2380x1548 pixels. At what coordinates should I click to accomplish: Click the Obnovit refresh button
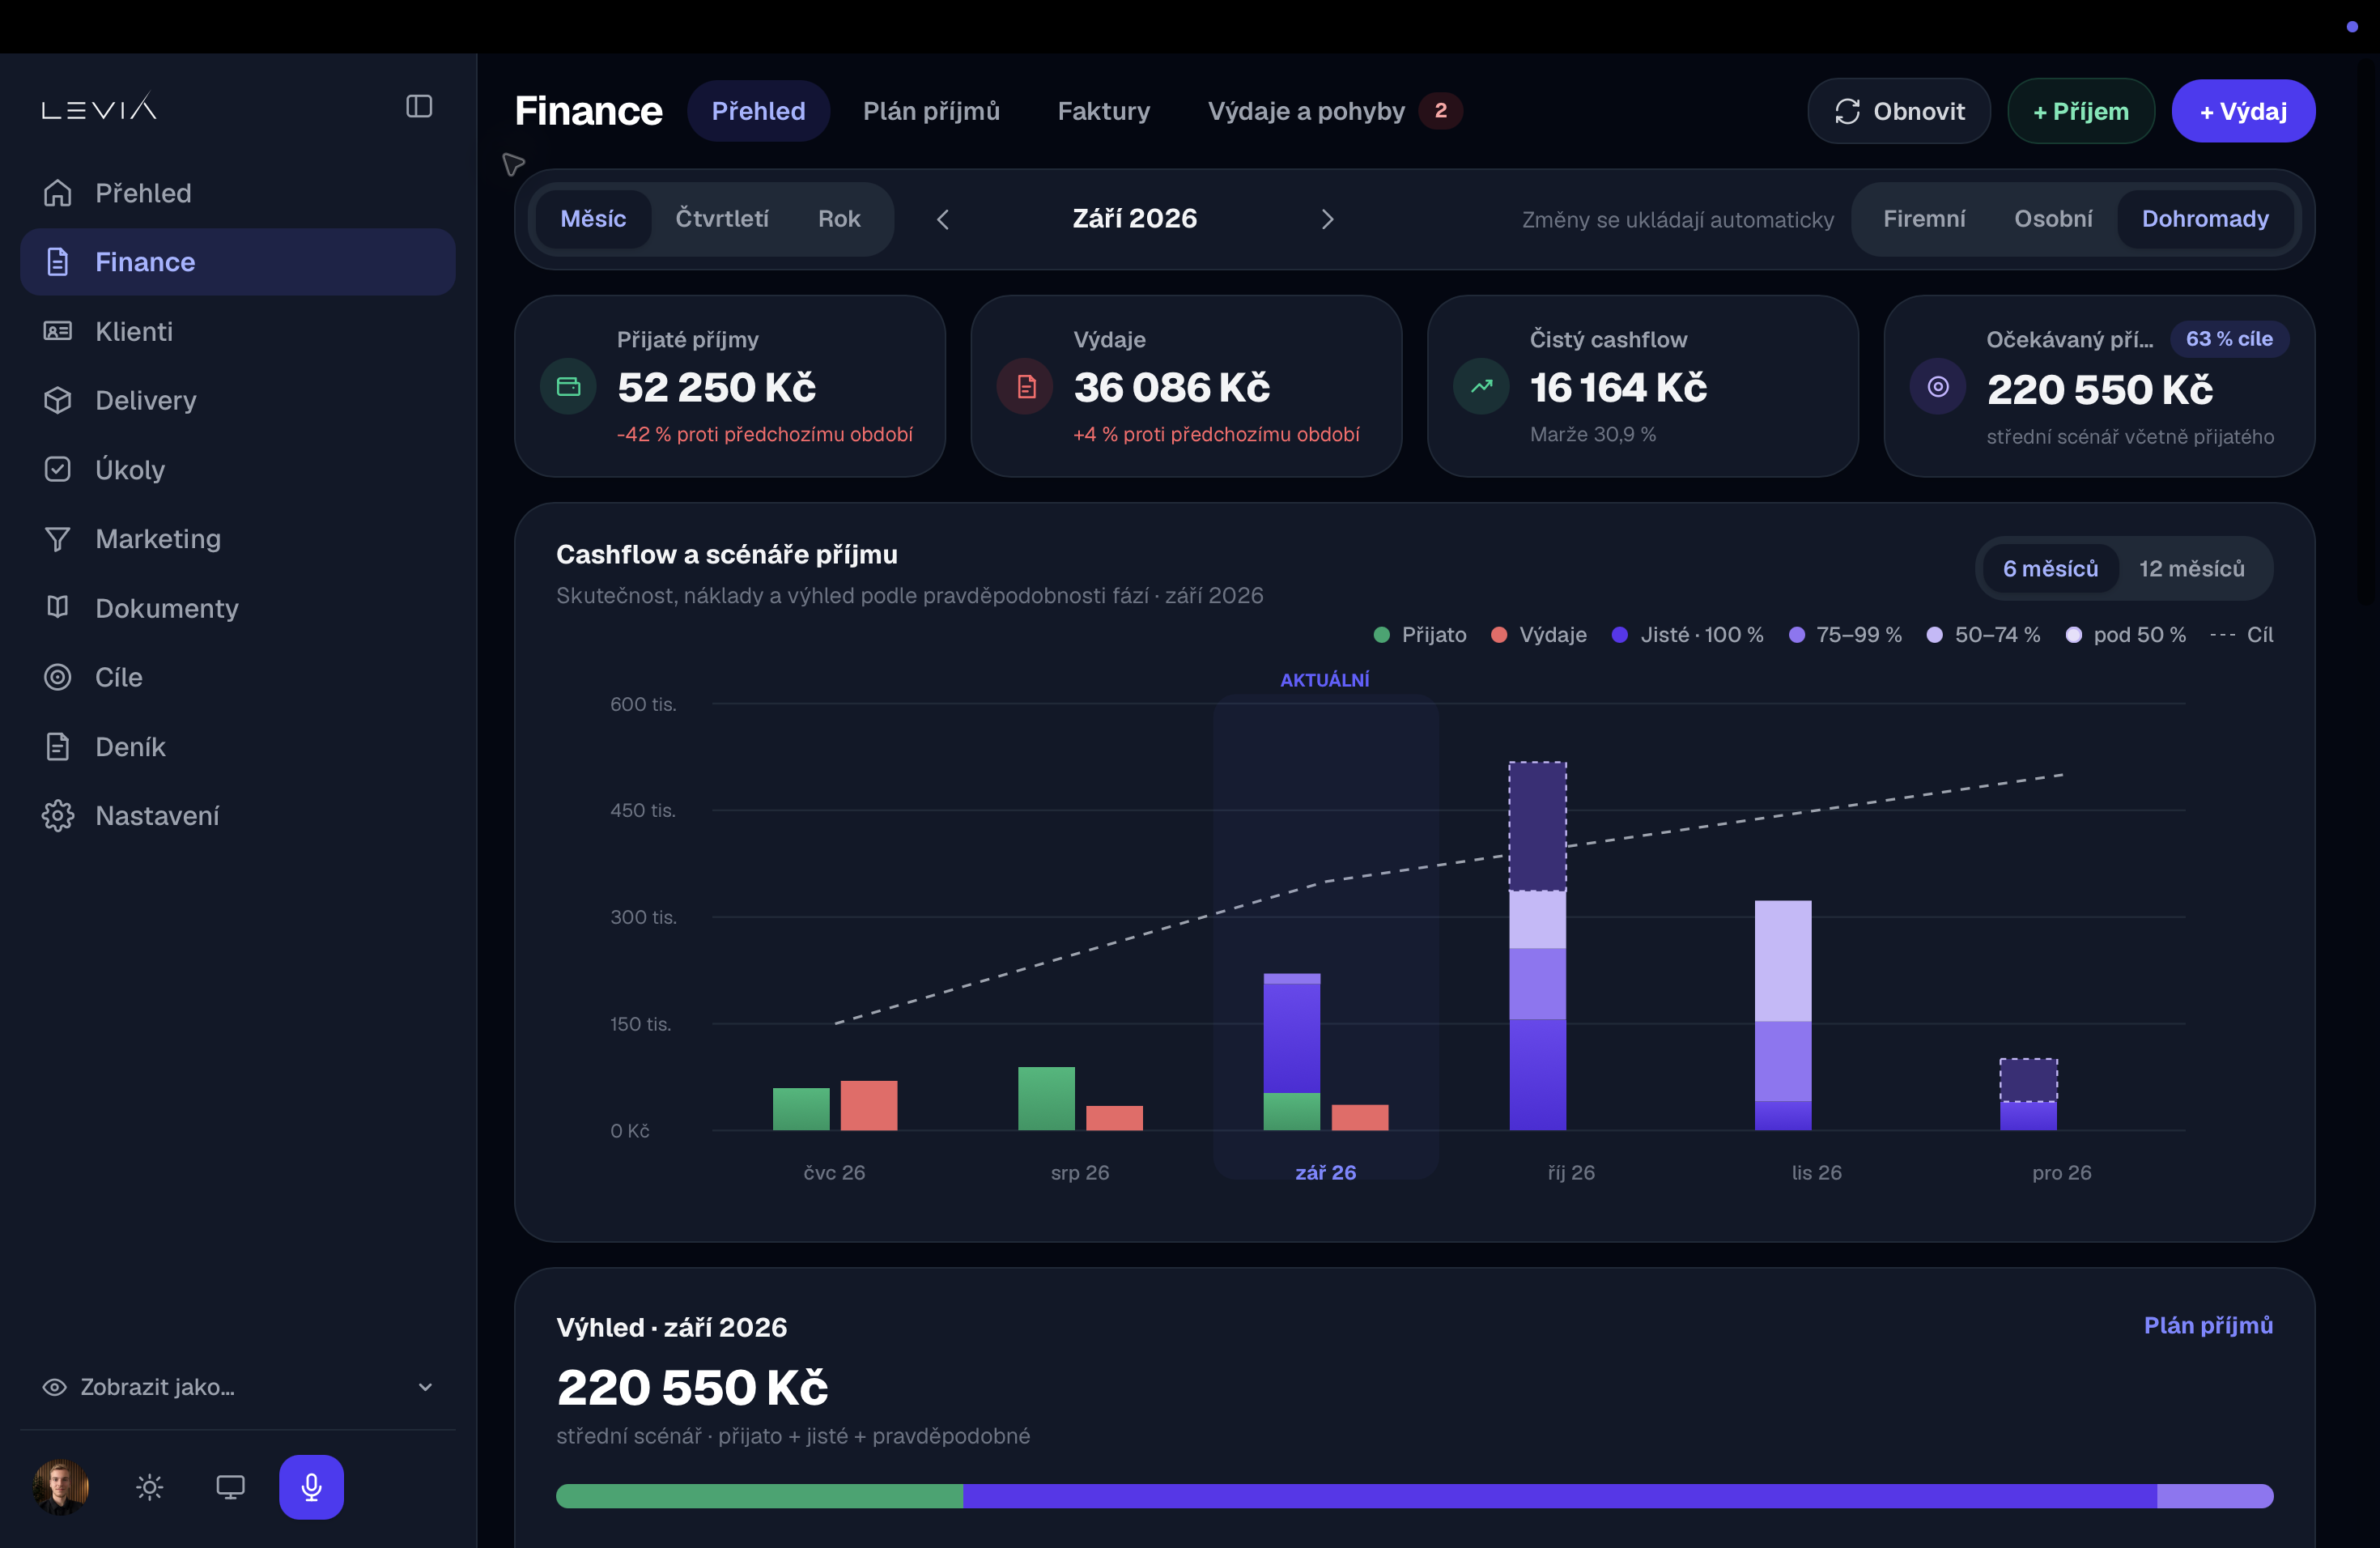tap(1898, 111)
